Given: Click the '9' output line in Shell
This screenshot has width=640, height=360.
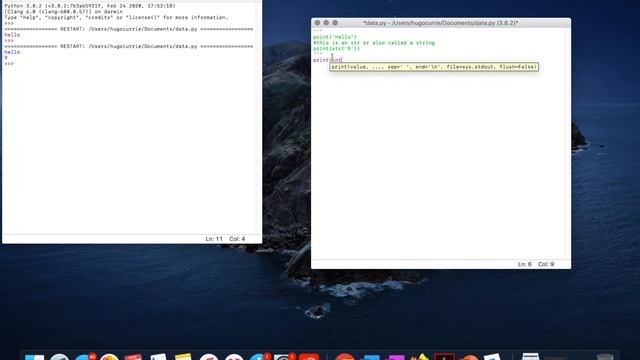Looking at the screenshot, I should (x=6, y=58).
